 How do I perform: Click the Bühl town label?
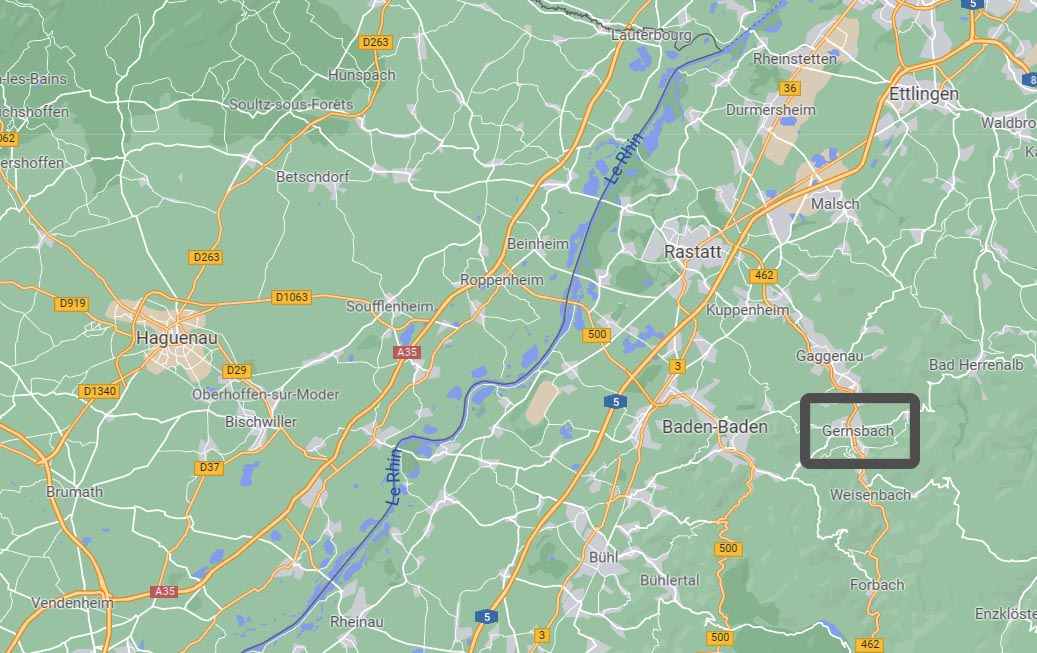(x=604, y=557)
